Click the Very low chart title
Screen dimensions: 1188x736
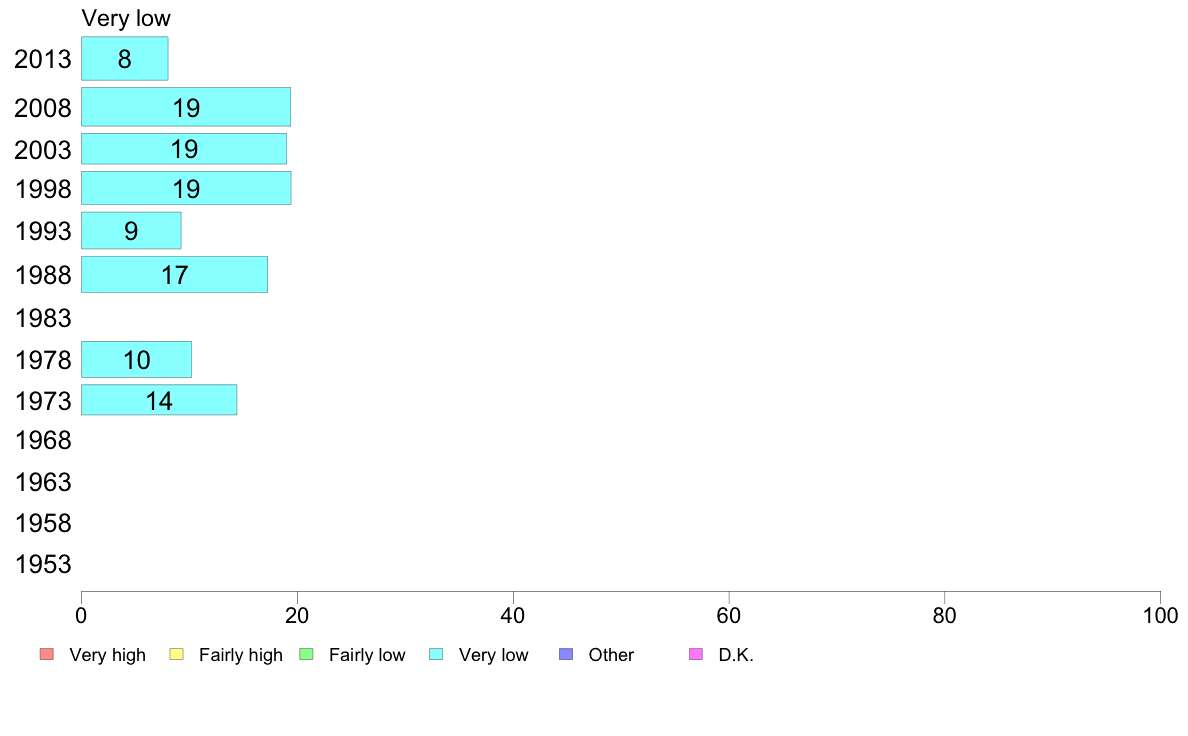(x=126, y=18)
